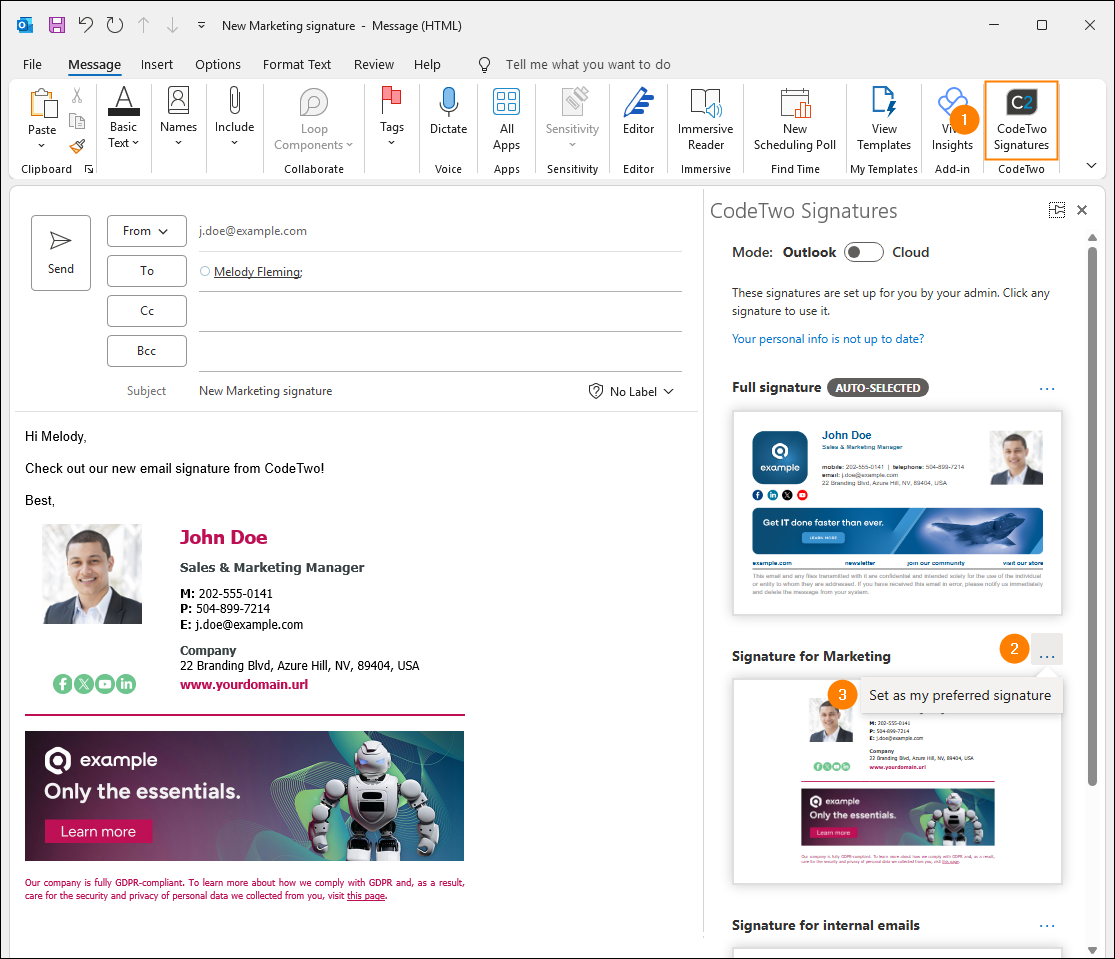1115x959 pixels.
Task: Click the CodeTwo pane vertical scrollbar
Action: 1092,516
